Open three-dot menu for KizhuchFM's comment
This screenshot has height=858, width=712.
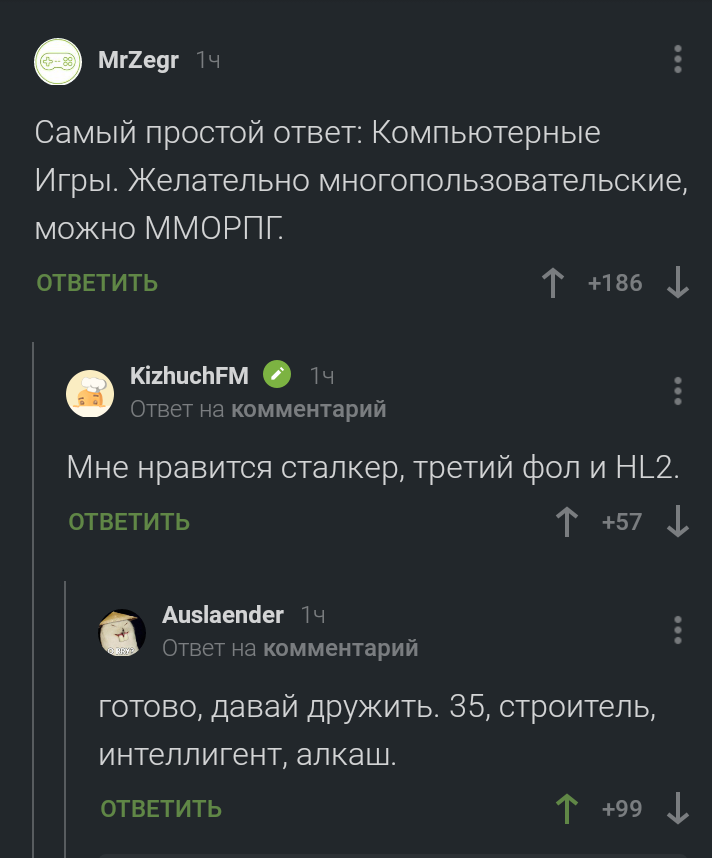[x=678, y=390]
